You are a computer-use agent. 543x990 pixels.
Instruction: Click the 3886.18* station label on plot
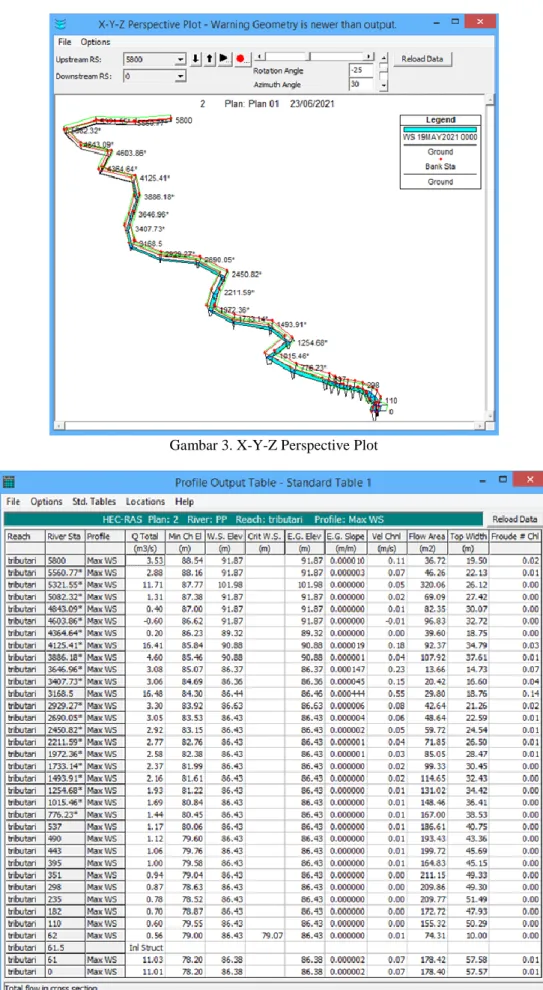[159, 196]
